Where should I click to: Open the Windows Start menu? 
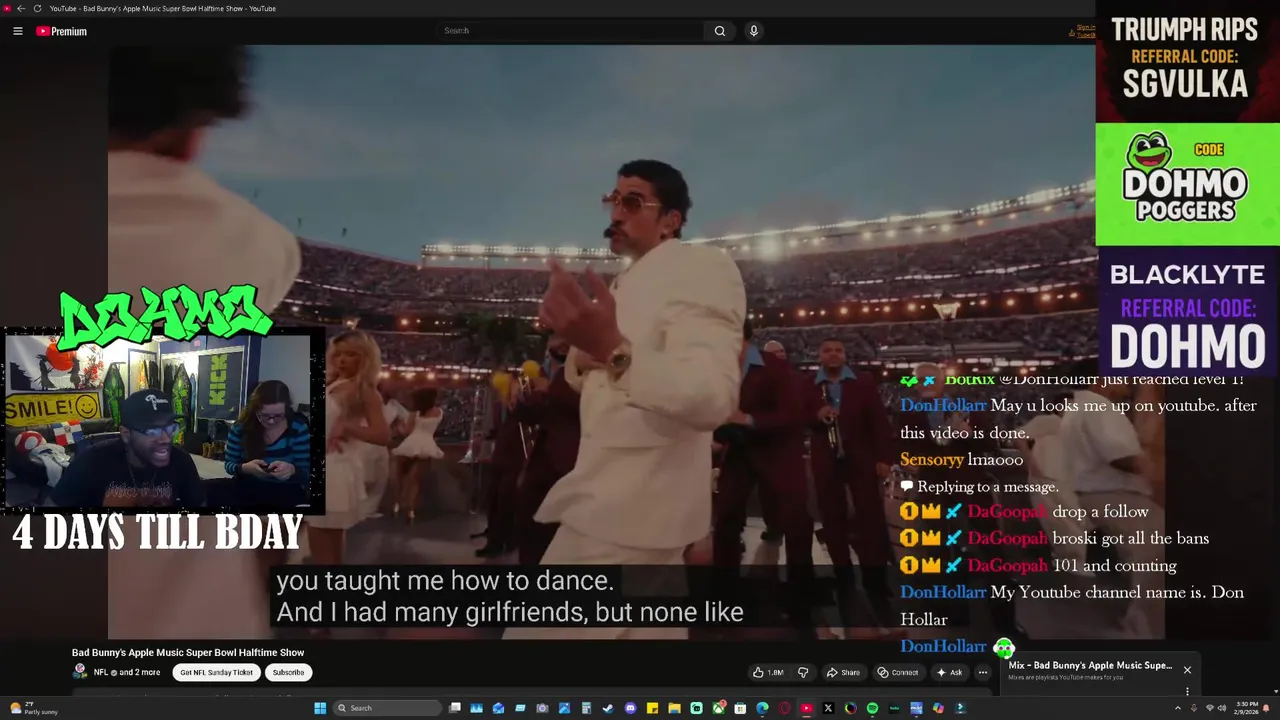point(320,708)
